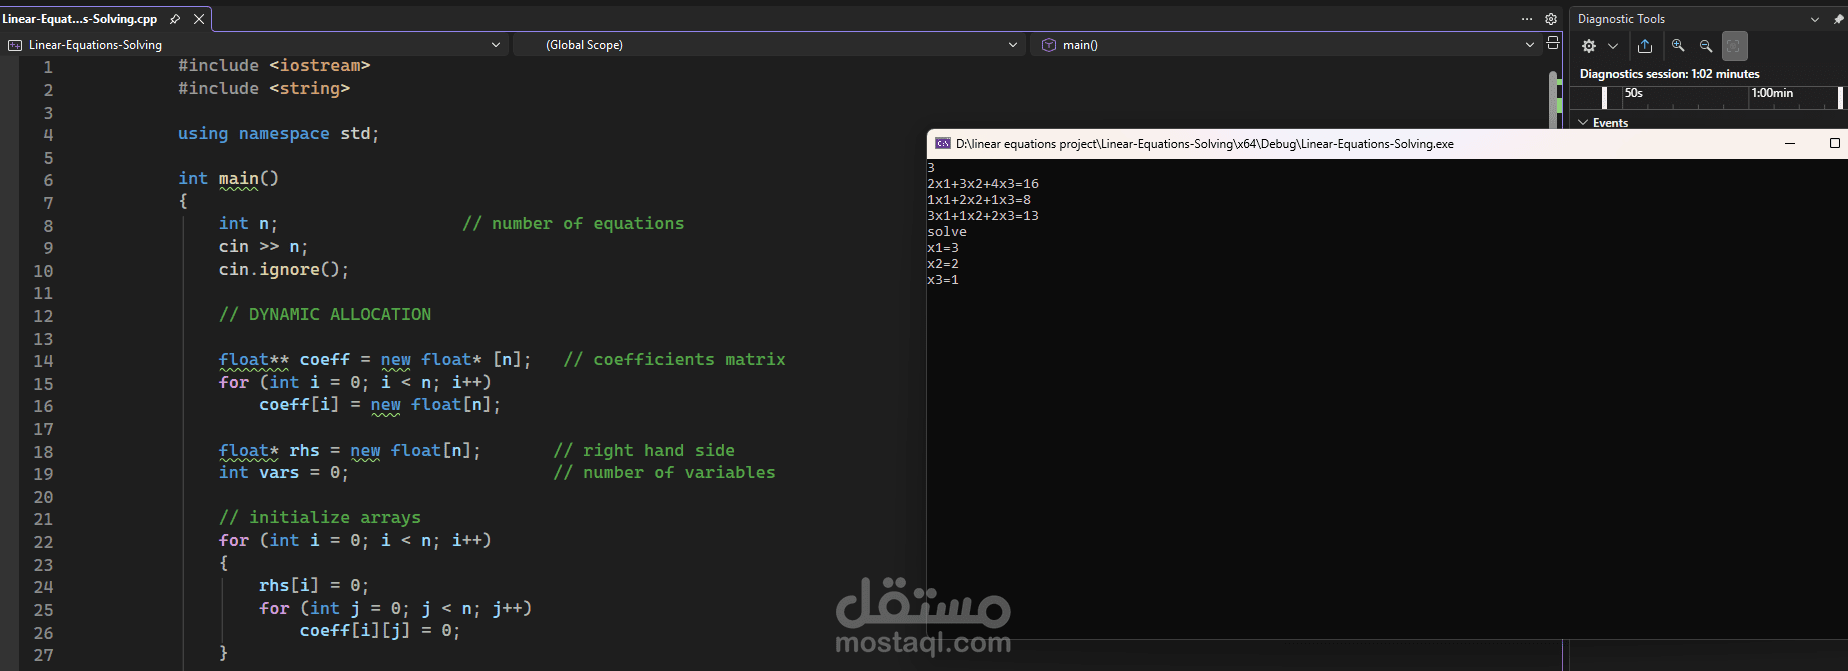The width and height of the screenshot is (1848, 671).
Task: Click the Diagnostic Tools panel title
Action: [1621, 19]
